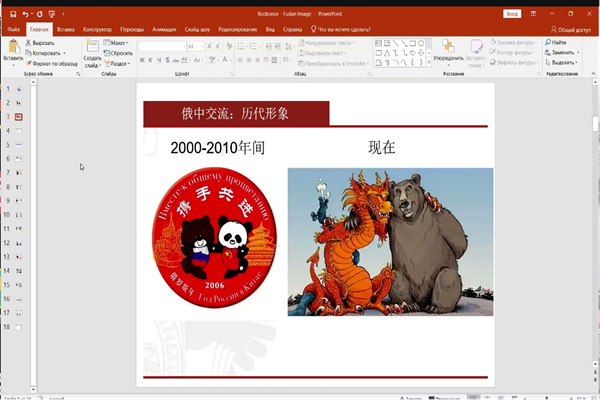Click the Save icon in quick access toolbar
The height and width of the screenshot is (400, 600).
click(13, 14)
